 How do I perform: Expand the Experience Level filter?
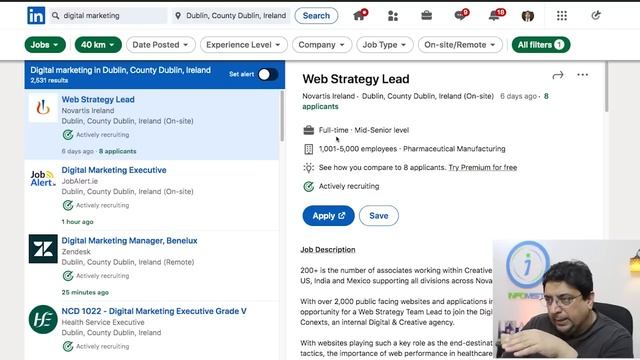coord(244,45)
